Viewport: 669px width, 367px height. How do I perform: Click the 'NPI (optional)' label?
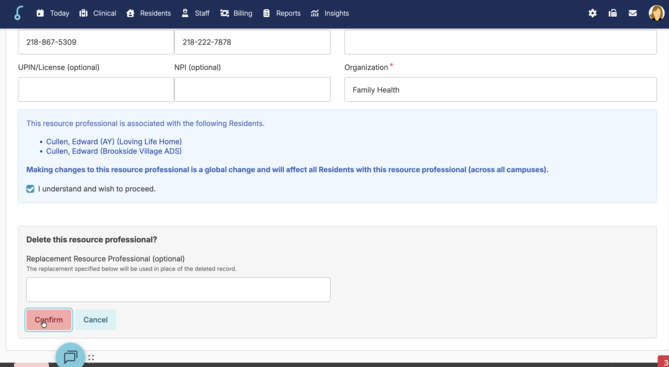pyautogui.click(x=198, y=67)
